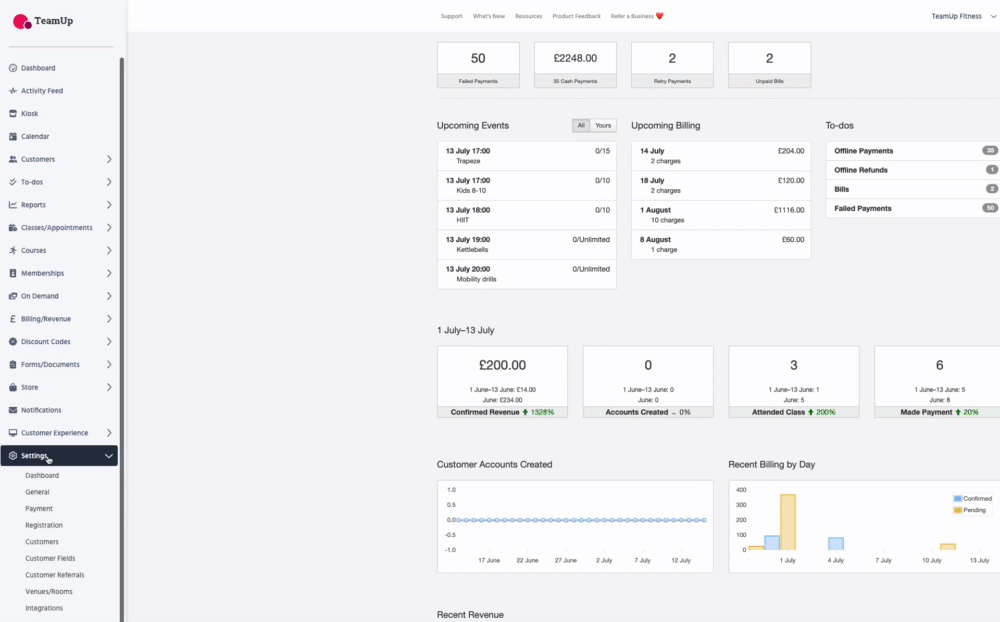Click the Memberships icon in sidebar
The width and height of the screenshot is (1000, 622).
12,273
